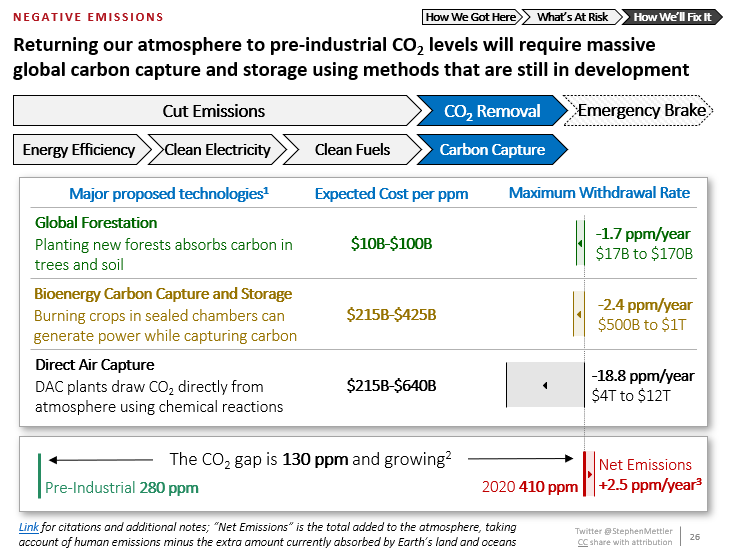Click the dashed "Emergency Brake" chevron

tap(640, 110)
